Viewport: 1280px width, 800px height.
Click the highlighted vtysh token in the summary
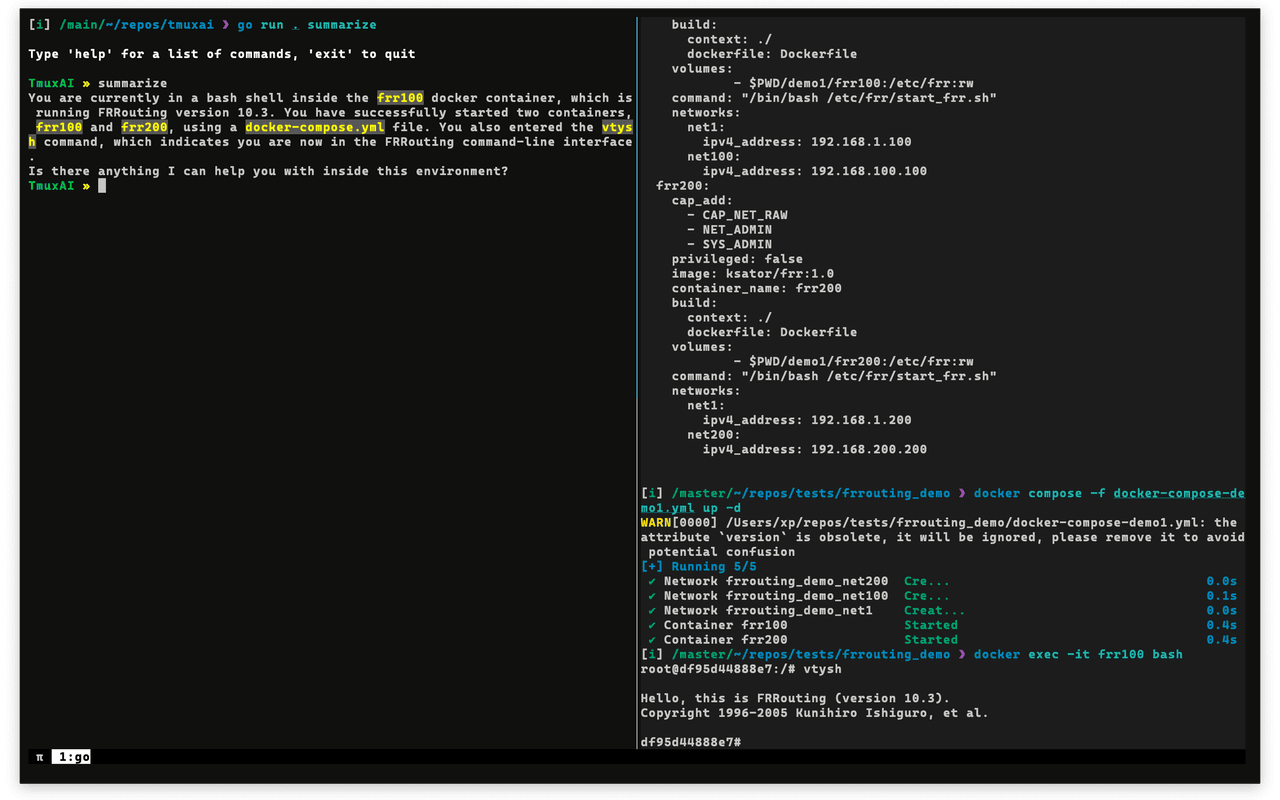(617, 127)
